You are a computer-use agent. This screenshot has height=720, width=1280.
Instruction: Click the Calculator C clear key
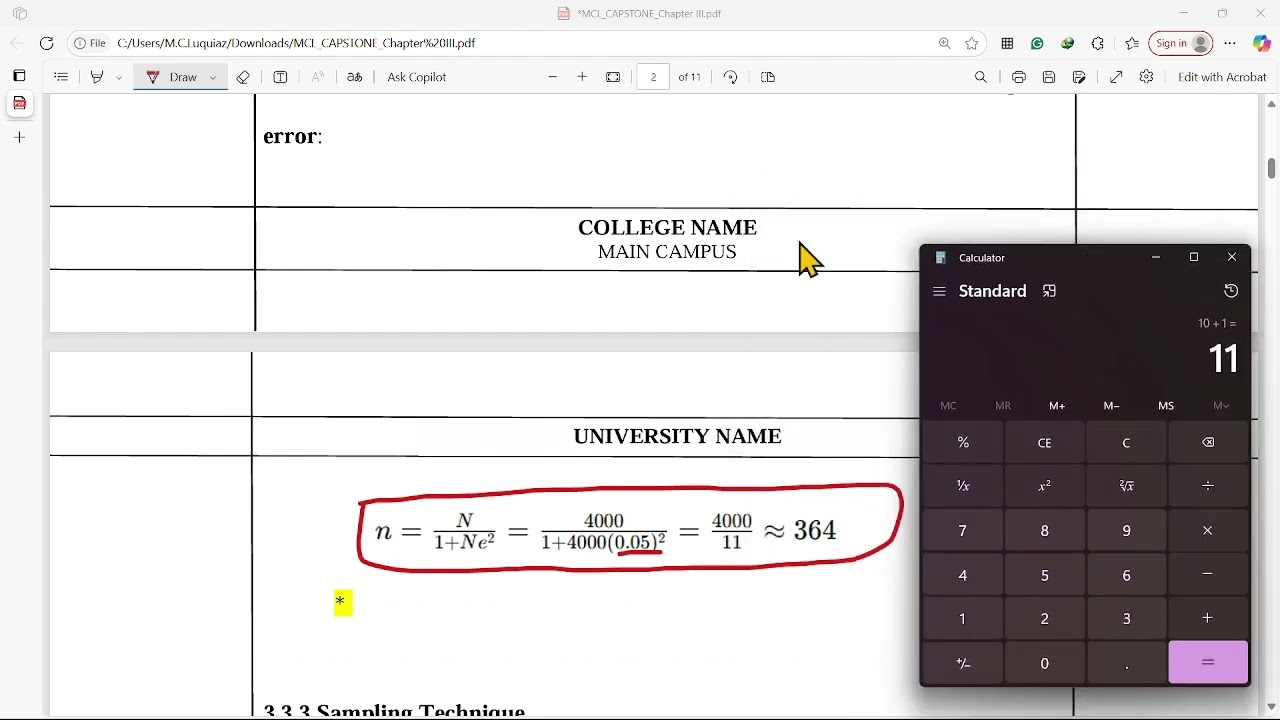[1126, 443]
